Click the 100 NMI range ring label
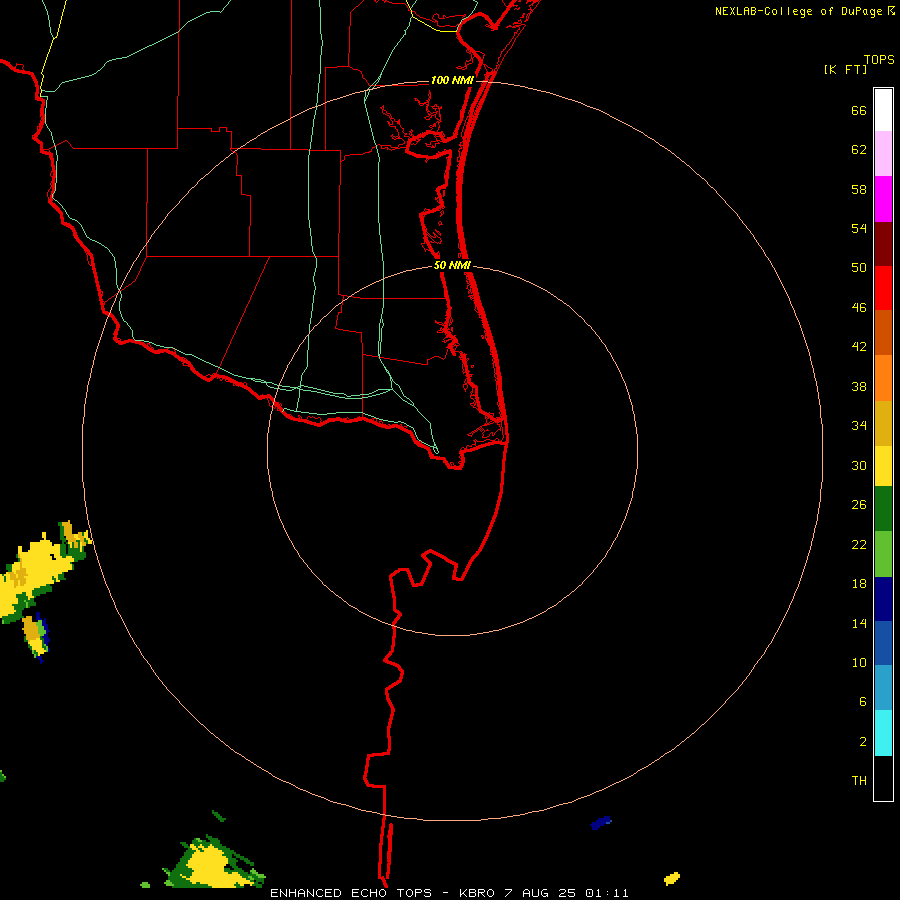 click(x=452, y=80)
